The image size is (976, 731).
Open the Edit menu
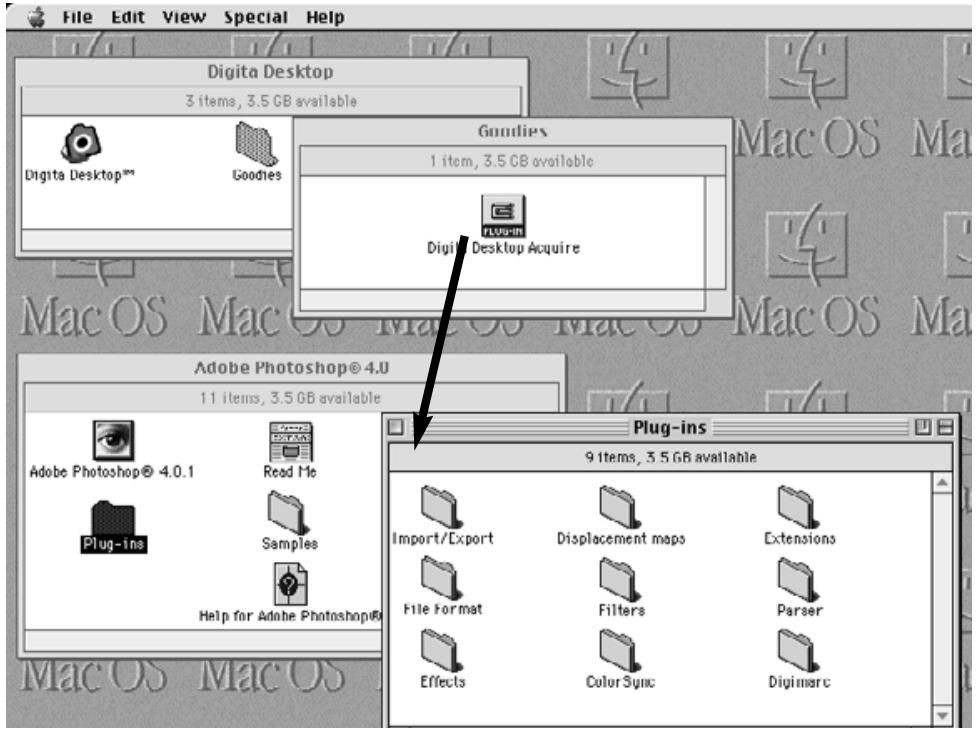[x=128, y=17]
